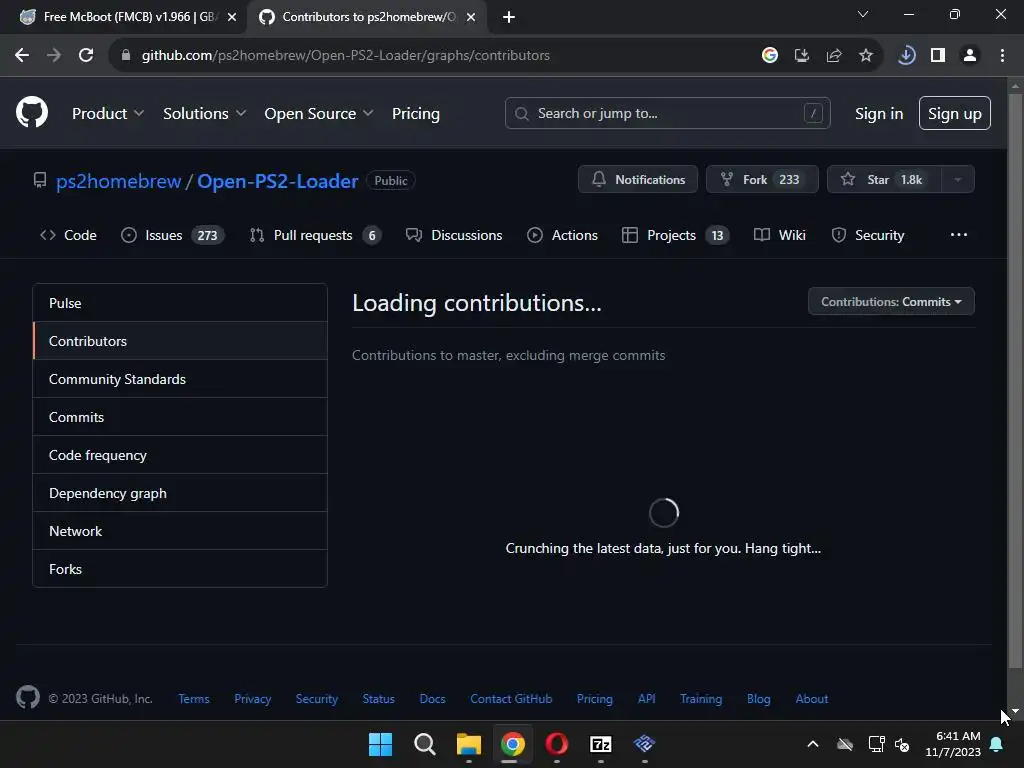Click GitHub logo in footer

coord(28,697)
